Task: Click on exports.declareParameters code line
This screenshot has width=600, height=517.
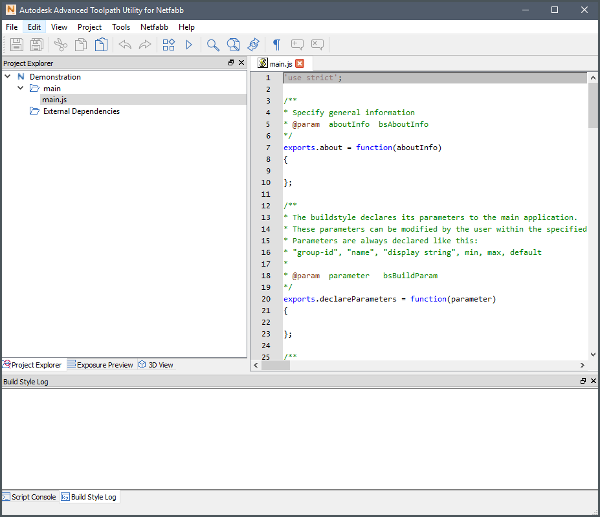Action: (x=390, y=299)
